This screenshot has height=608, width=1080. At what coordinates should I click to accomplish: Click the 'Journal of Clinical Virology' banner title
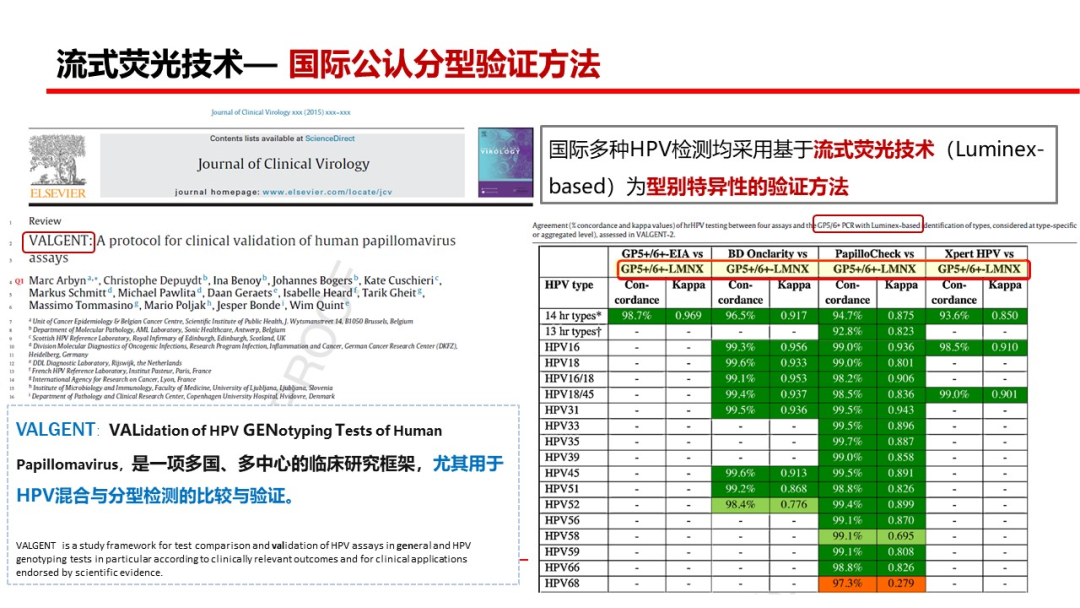click(x=283, y=164)
